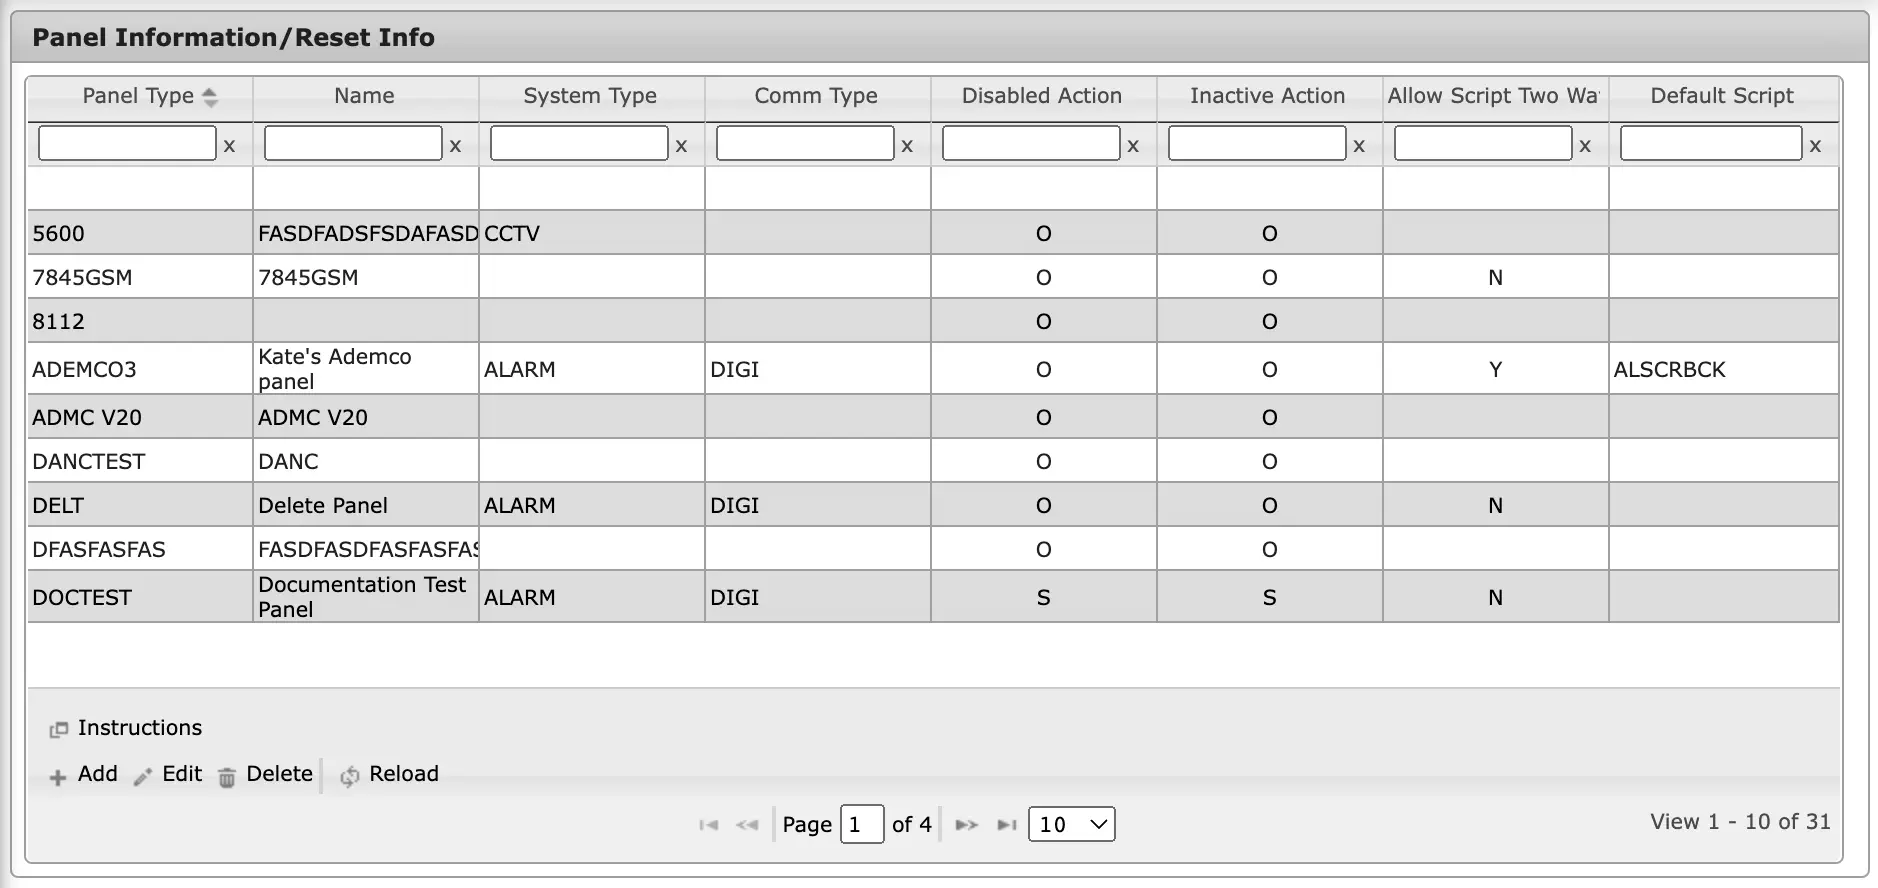Viewport: 1878px width, 888px height.
Task: Click the Allow Script Two Way filter field
Action: pos(1483,143)
